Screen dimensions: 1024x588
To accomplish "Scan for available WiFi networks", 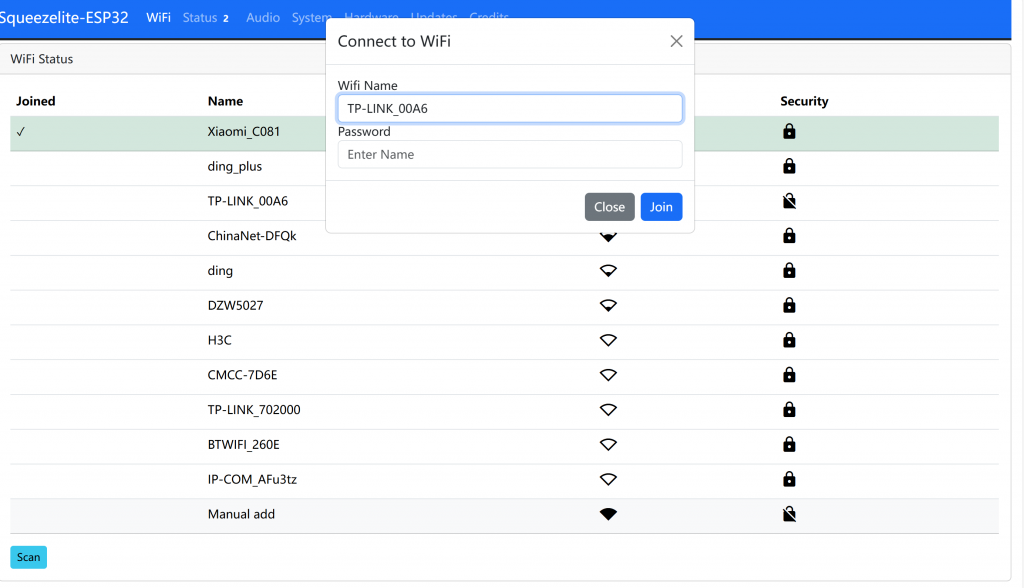I will pyautogui.click(x=28, y=557).
